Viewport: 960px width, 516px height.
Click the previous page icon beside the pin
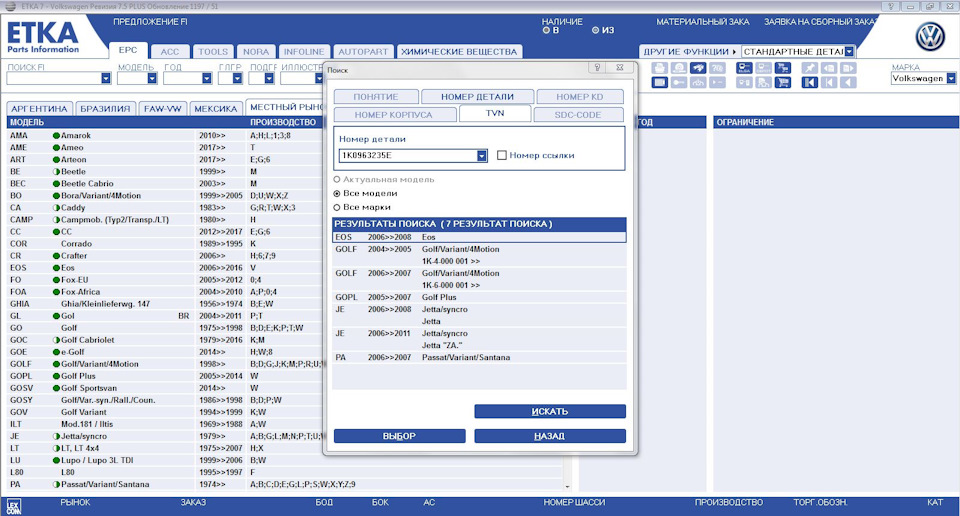point(829,68)
